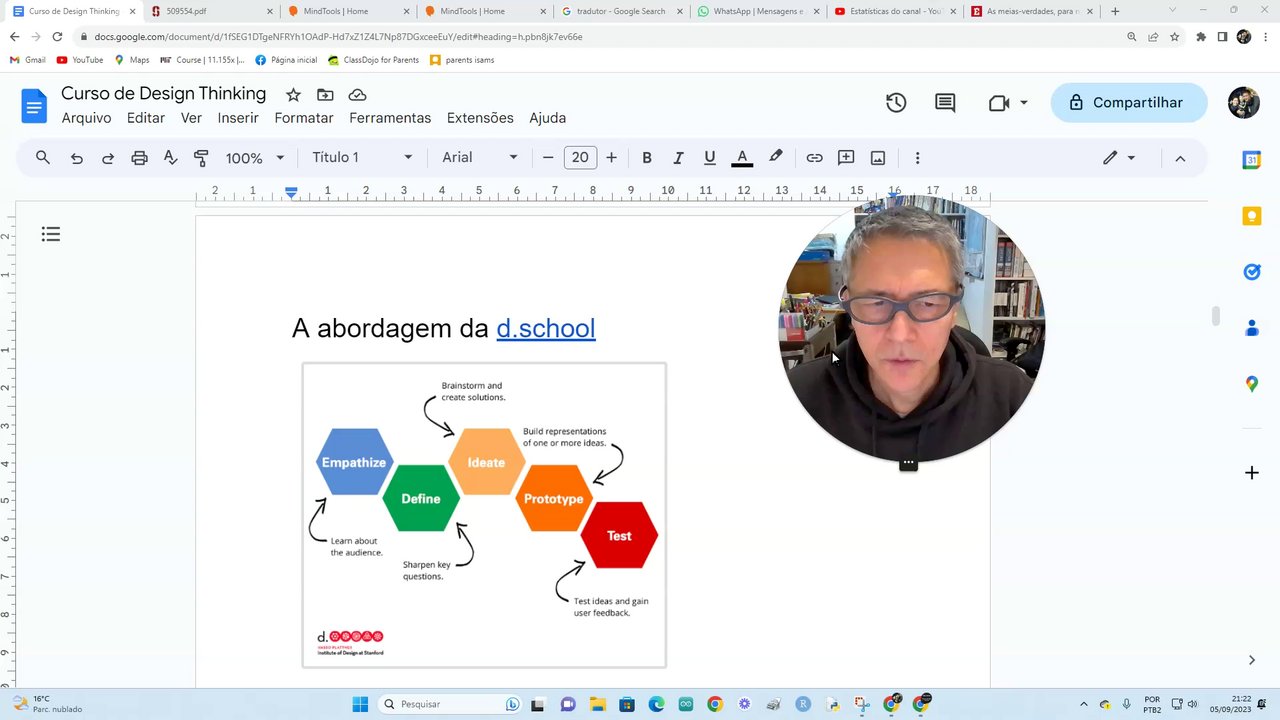Expand the Meet camera dropdown arrow
1280x720 pixels.
point(1024,103)
